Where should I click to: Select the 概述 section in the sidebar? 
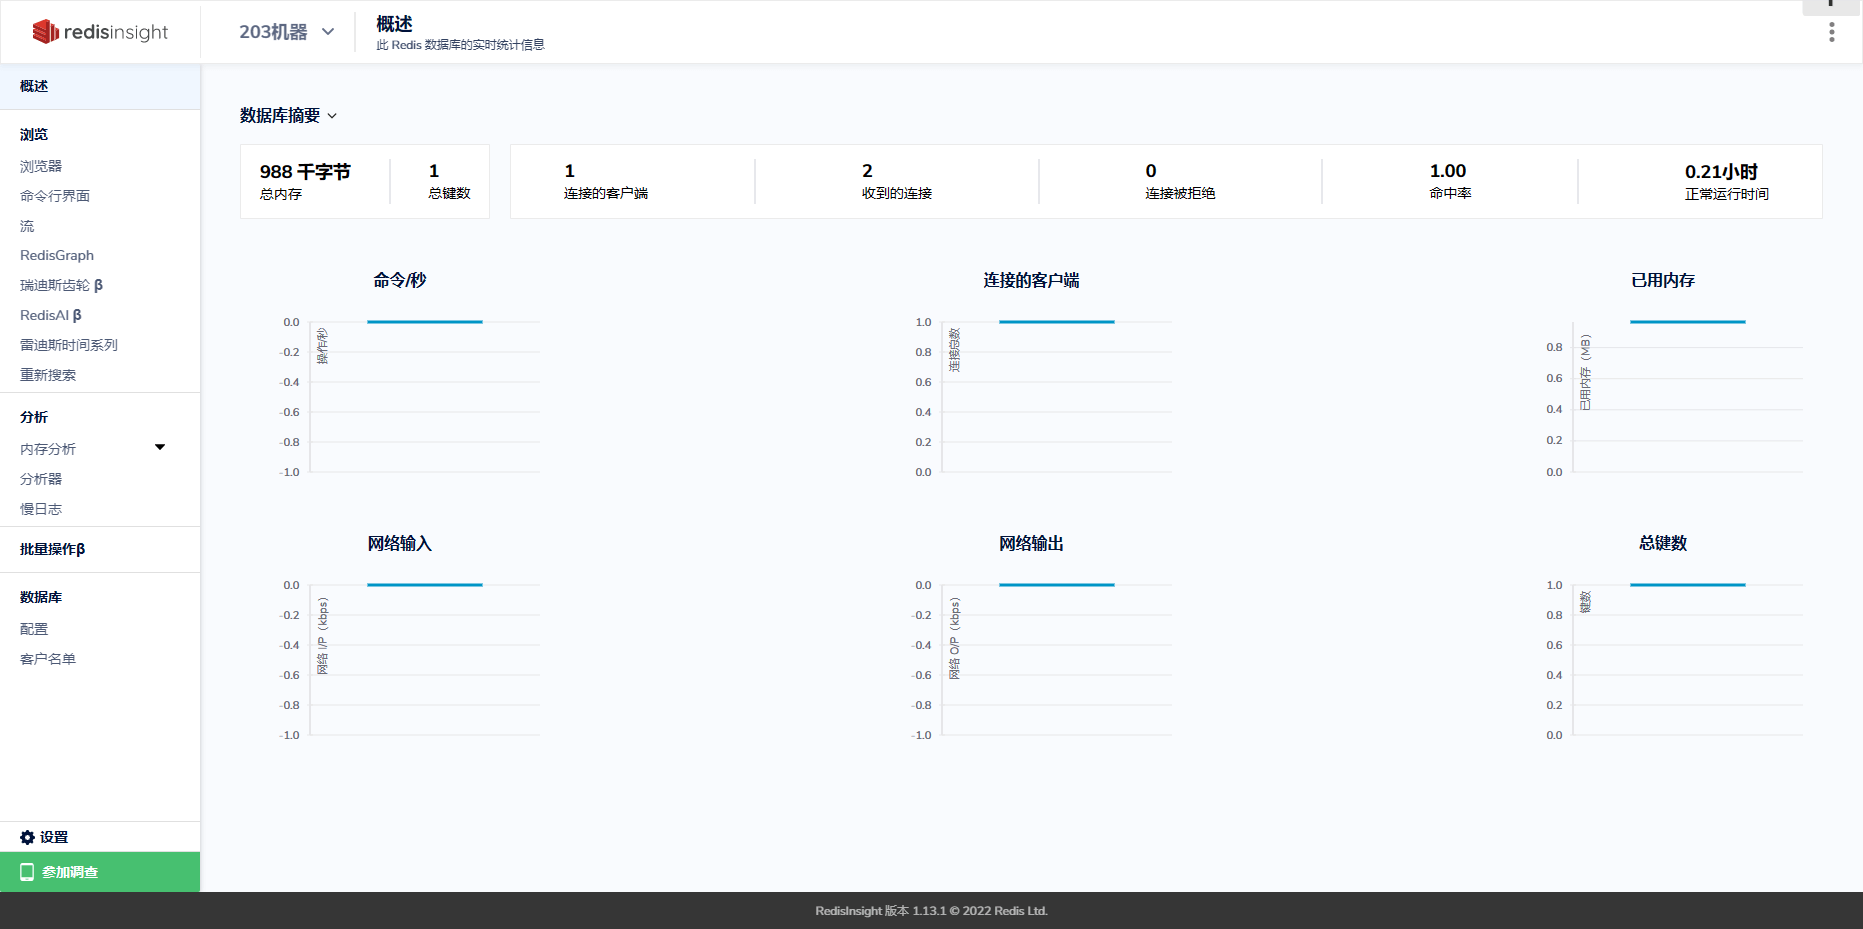pyautogui.click(x=33, y=86)
